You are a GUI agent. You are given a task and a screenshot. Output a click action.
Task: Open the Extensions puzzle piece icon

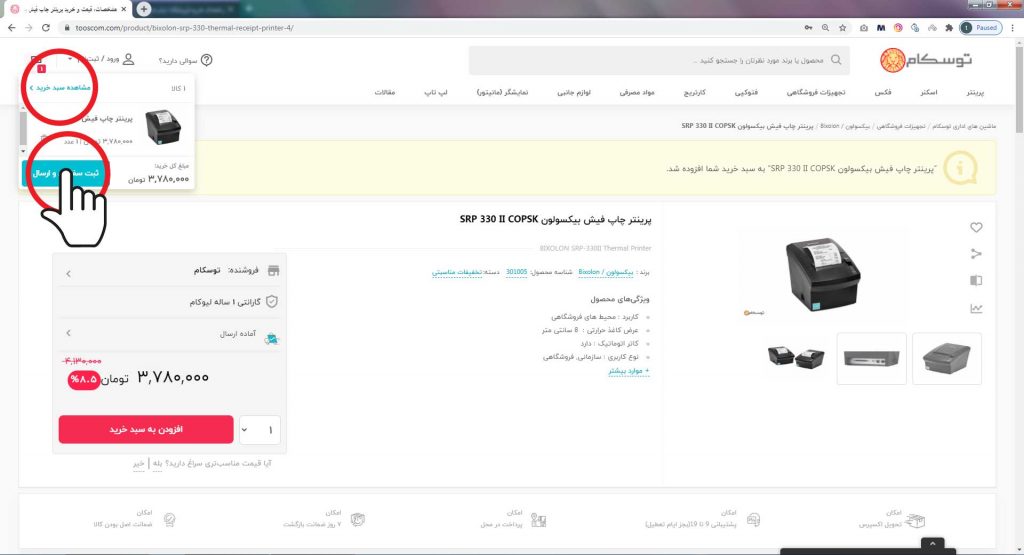pyautogui.click(x=949, y=28)
